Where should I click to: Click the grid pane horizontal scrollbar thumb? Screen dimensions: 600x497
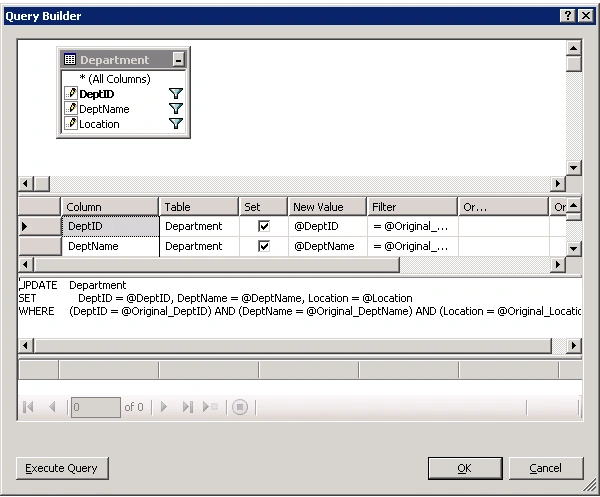click(217, 264)
